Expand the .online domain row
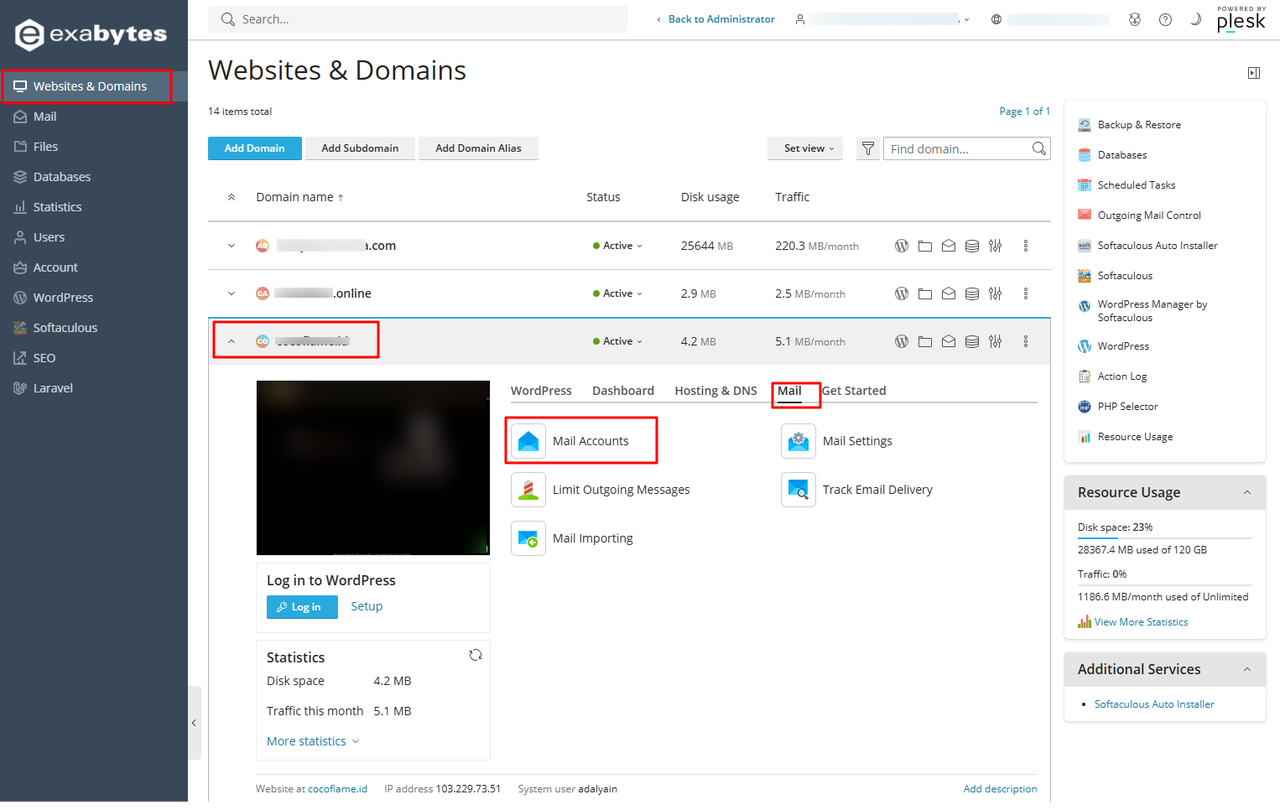 pyautogui.click(x=231, y=294)
